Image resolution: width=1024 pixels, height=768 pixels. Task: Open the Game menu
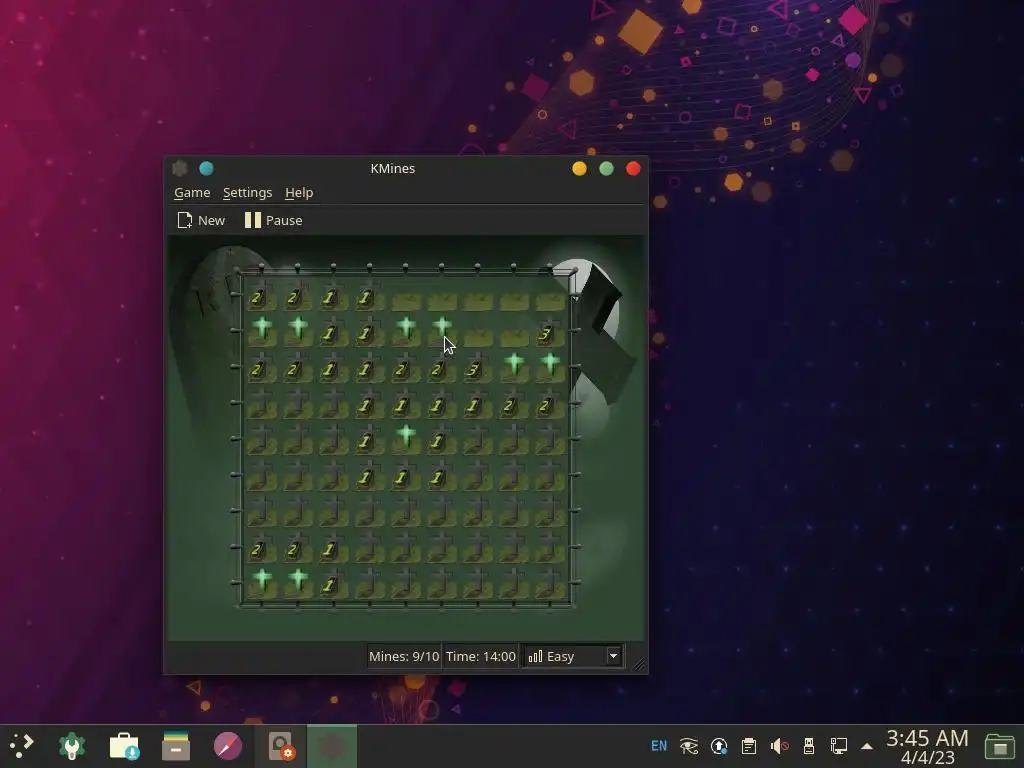pos(192,193)
